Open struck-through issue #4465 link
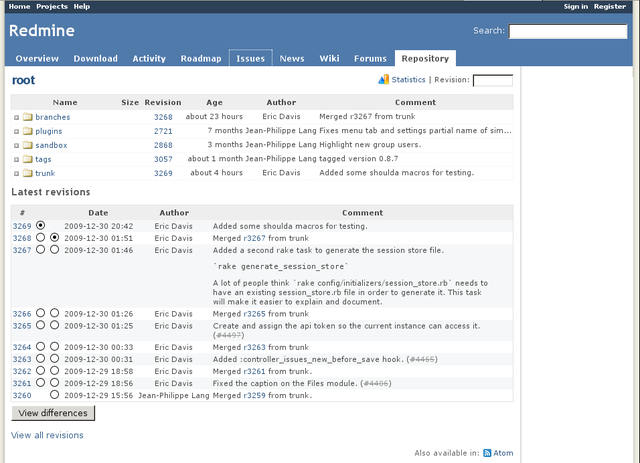The height and width of the screenshot is (463, 640). (422, 359)
